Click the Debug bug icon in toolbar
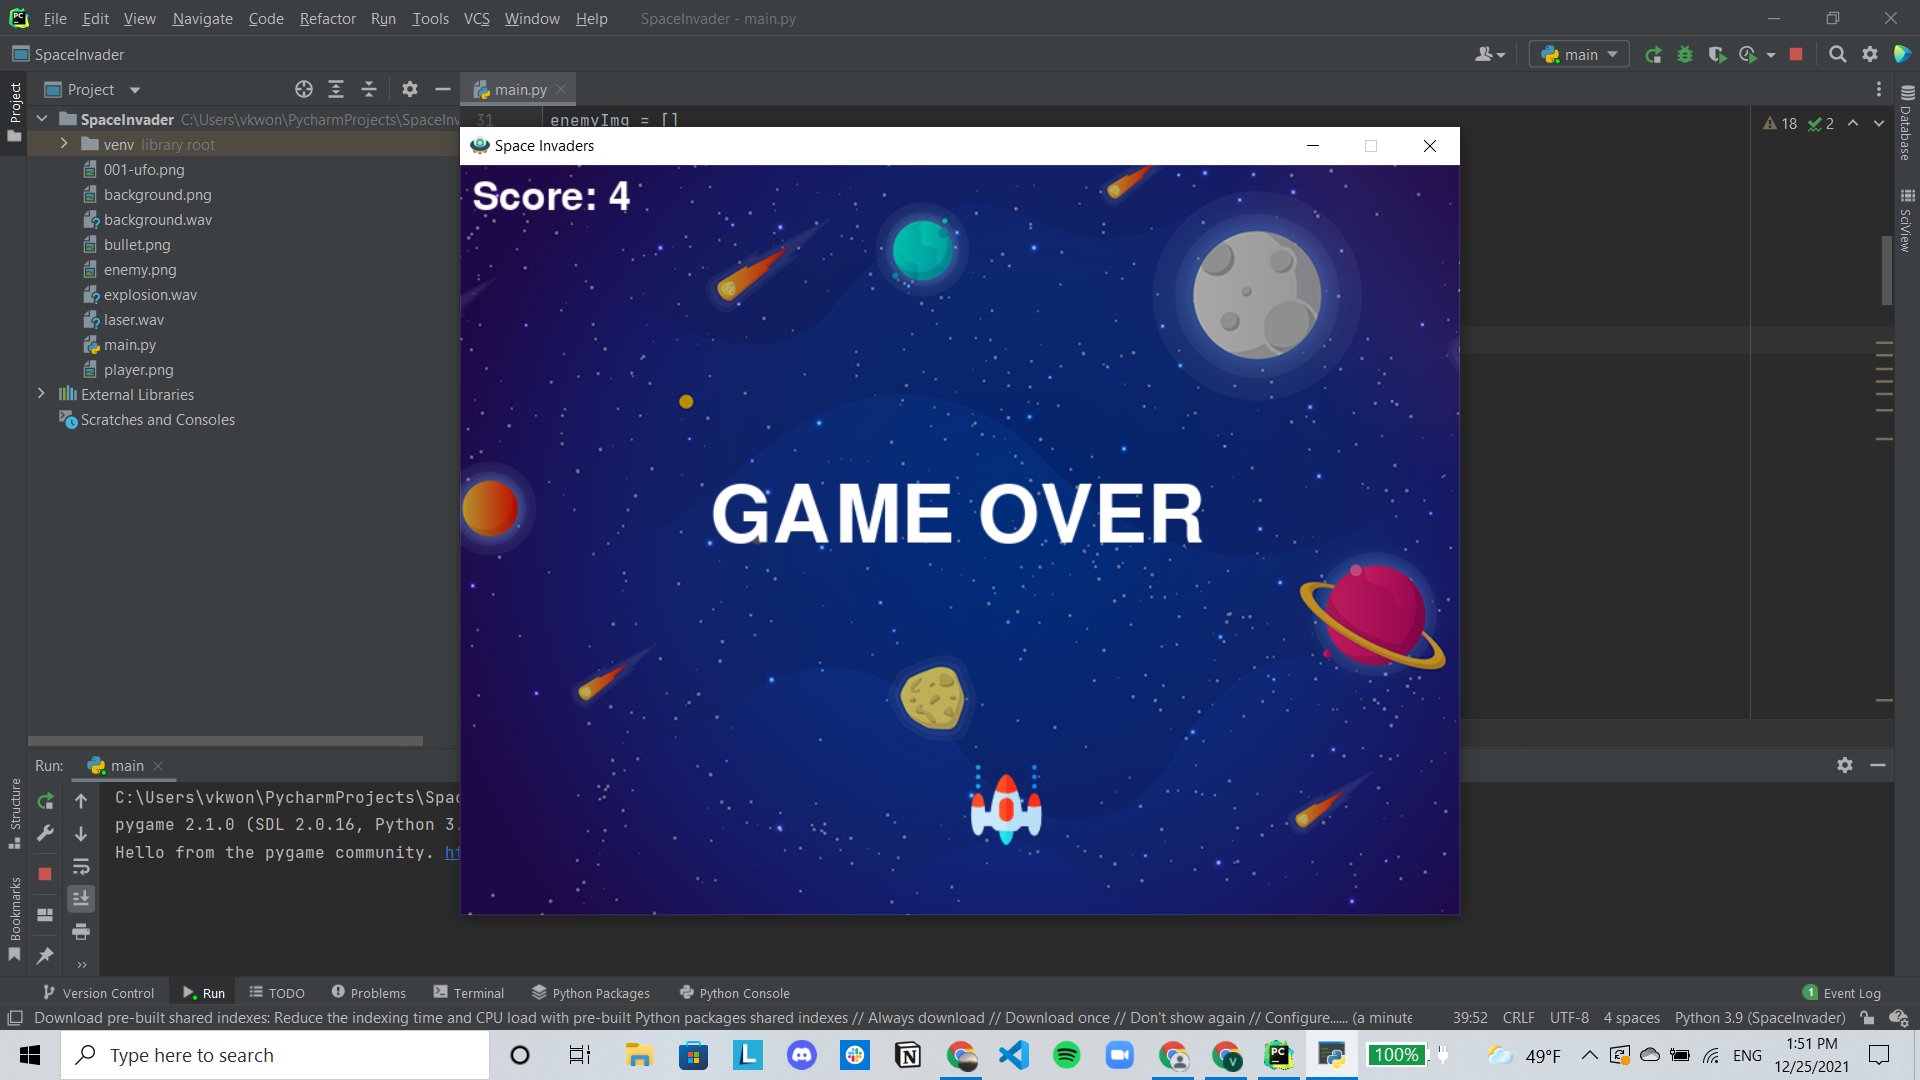The image size is (1920, 1080). coord(1685,55)
